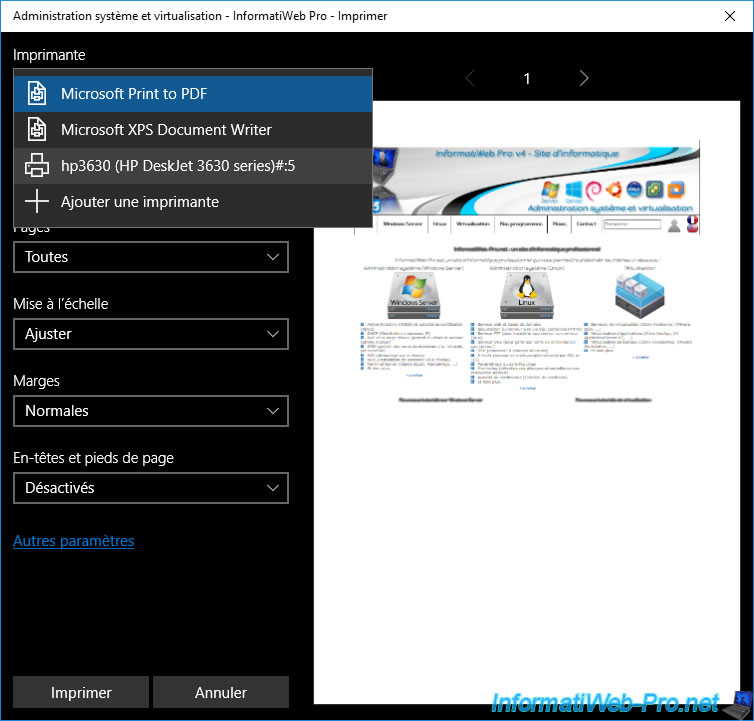Choose Microsoft XPS Document Writer
Screen dimensions: 754x721
(x=193, y=129)
